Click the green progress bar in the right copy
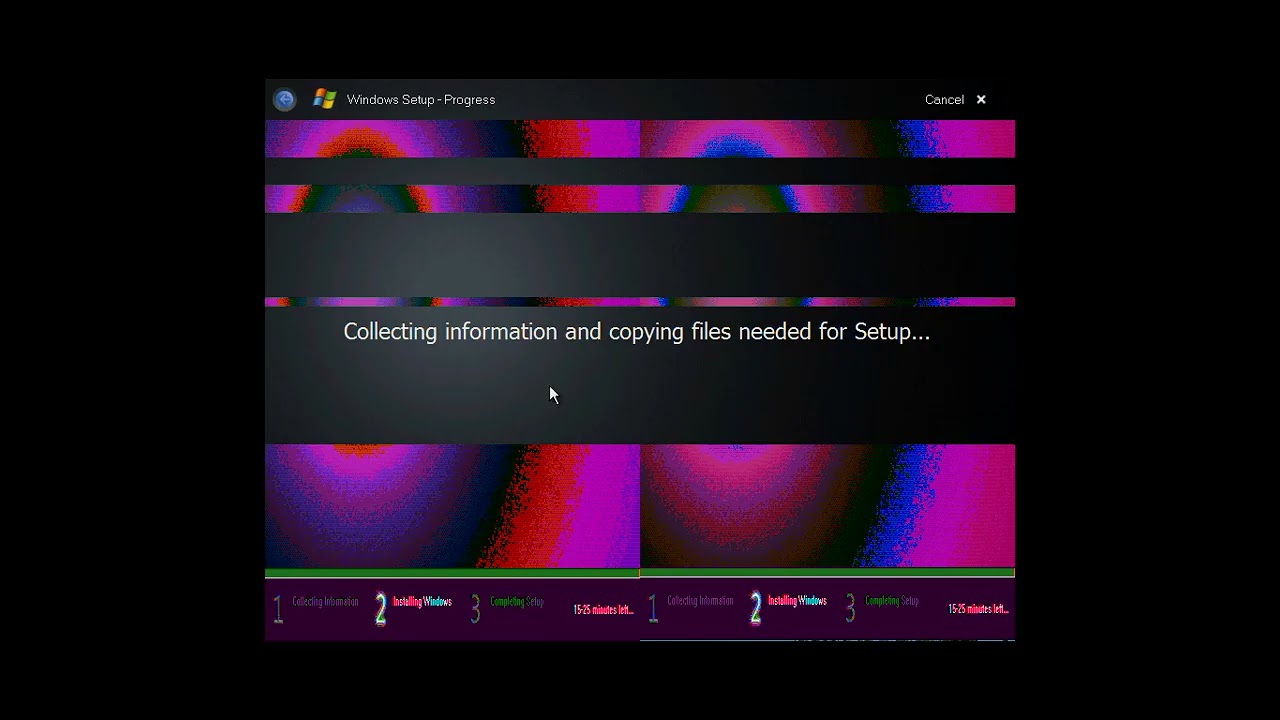 pyautogui.click(x=827, y=573)
